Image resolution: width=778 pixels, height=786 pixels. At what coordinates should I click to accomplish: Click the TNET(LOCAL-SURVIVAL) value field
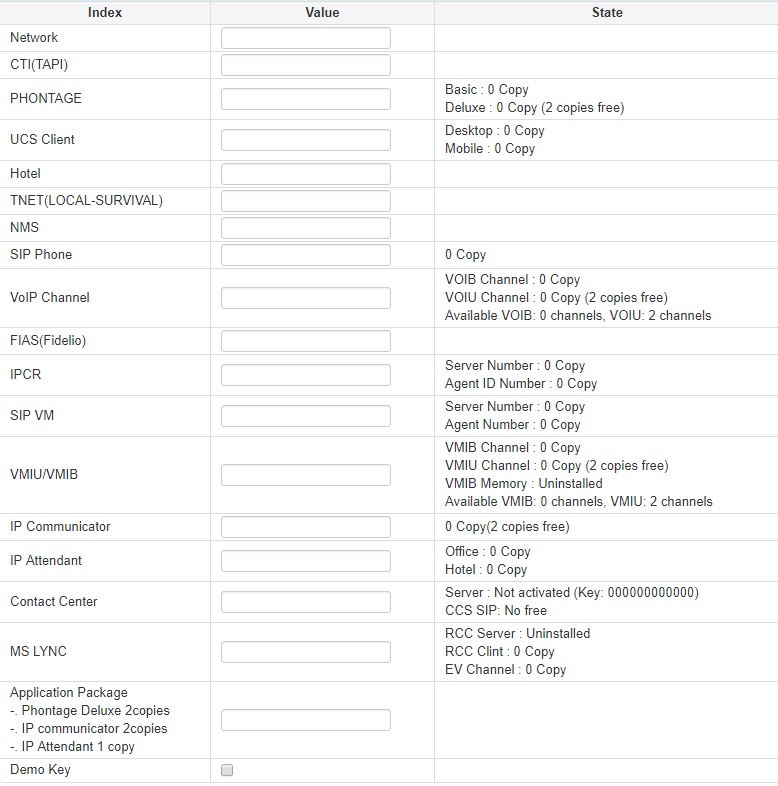[x=305, y=201]
